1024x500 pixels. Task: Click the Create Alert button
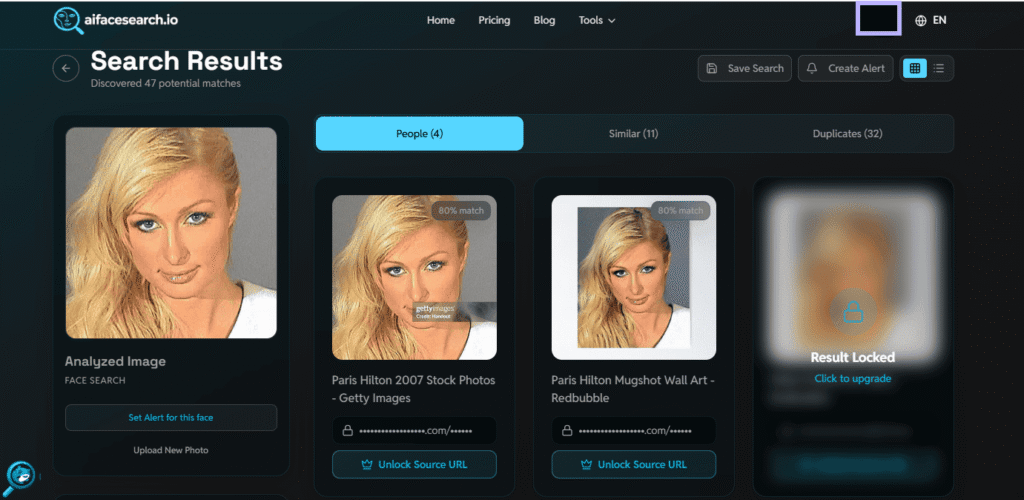[x=846, y=69]
